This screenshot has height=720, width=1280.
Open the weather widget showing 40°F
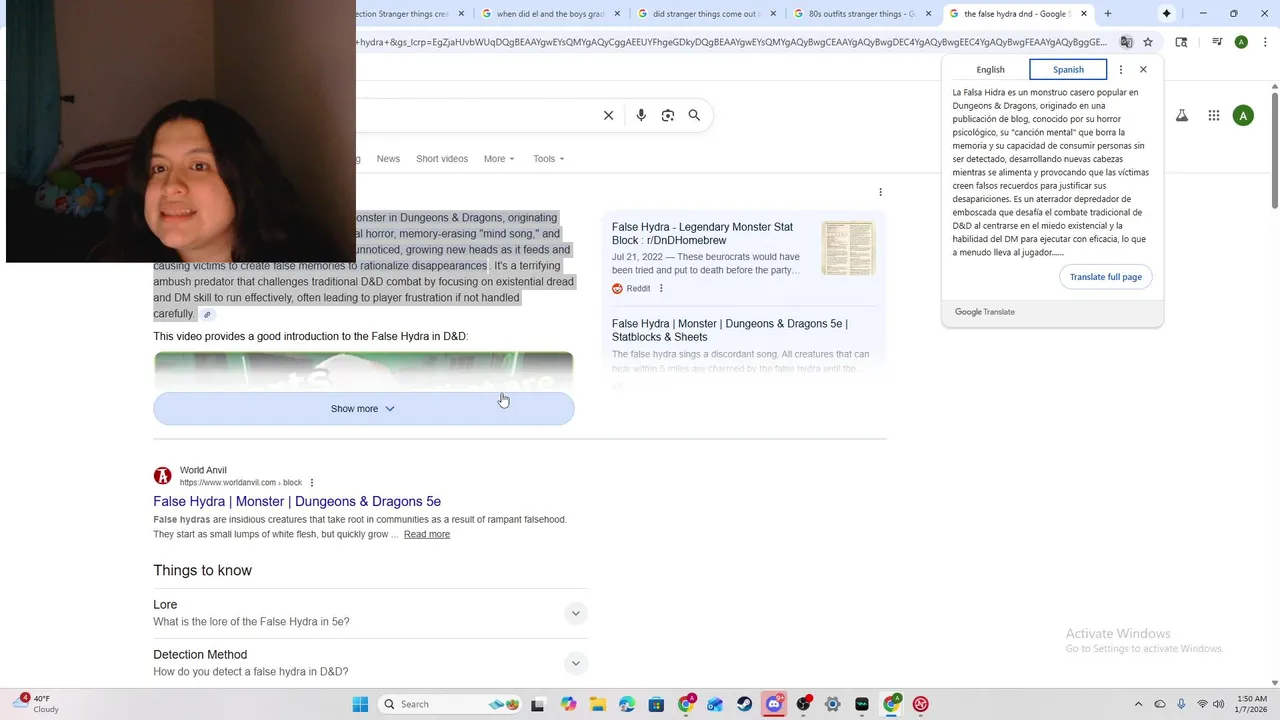[x=37, y=704]
